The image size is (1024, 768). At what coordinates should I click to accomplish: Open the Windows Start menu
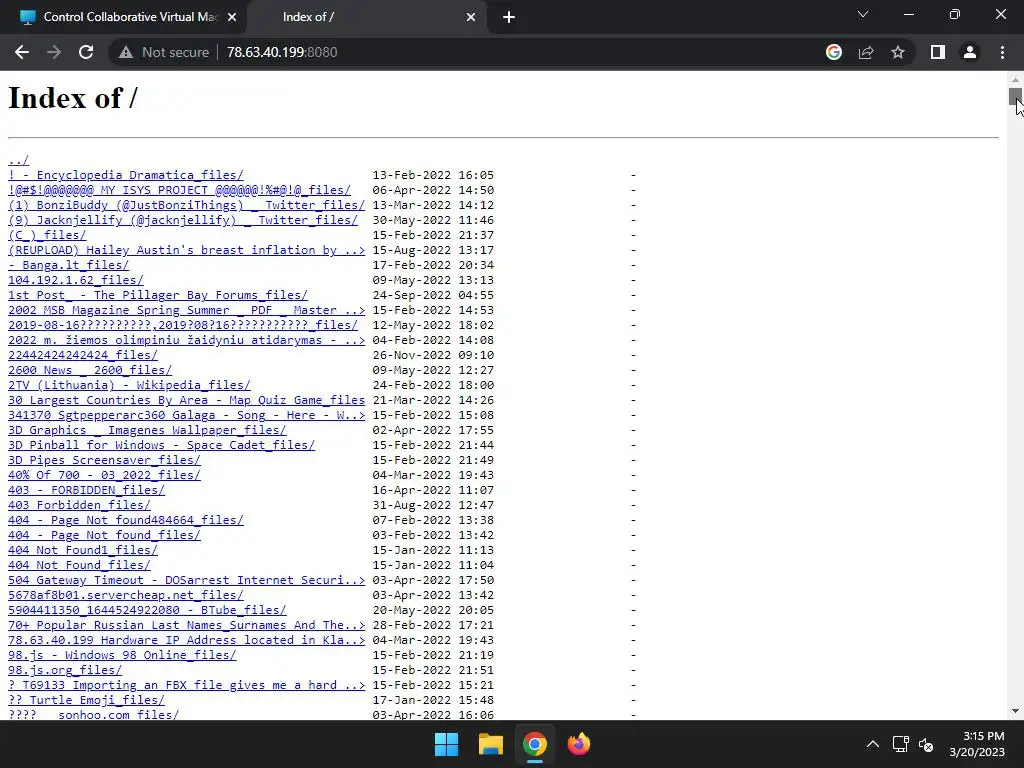click(x=447, y=744)
